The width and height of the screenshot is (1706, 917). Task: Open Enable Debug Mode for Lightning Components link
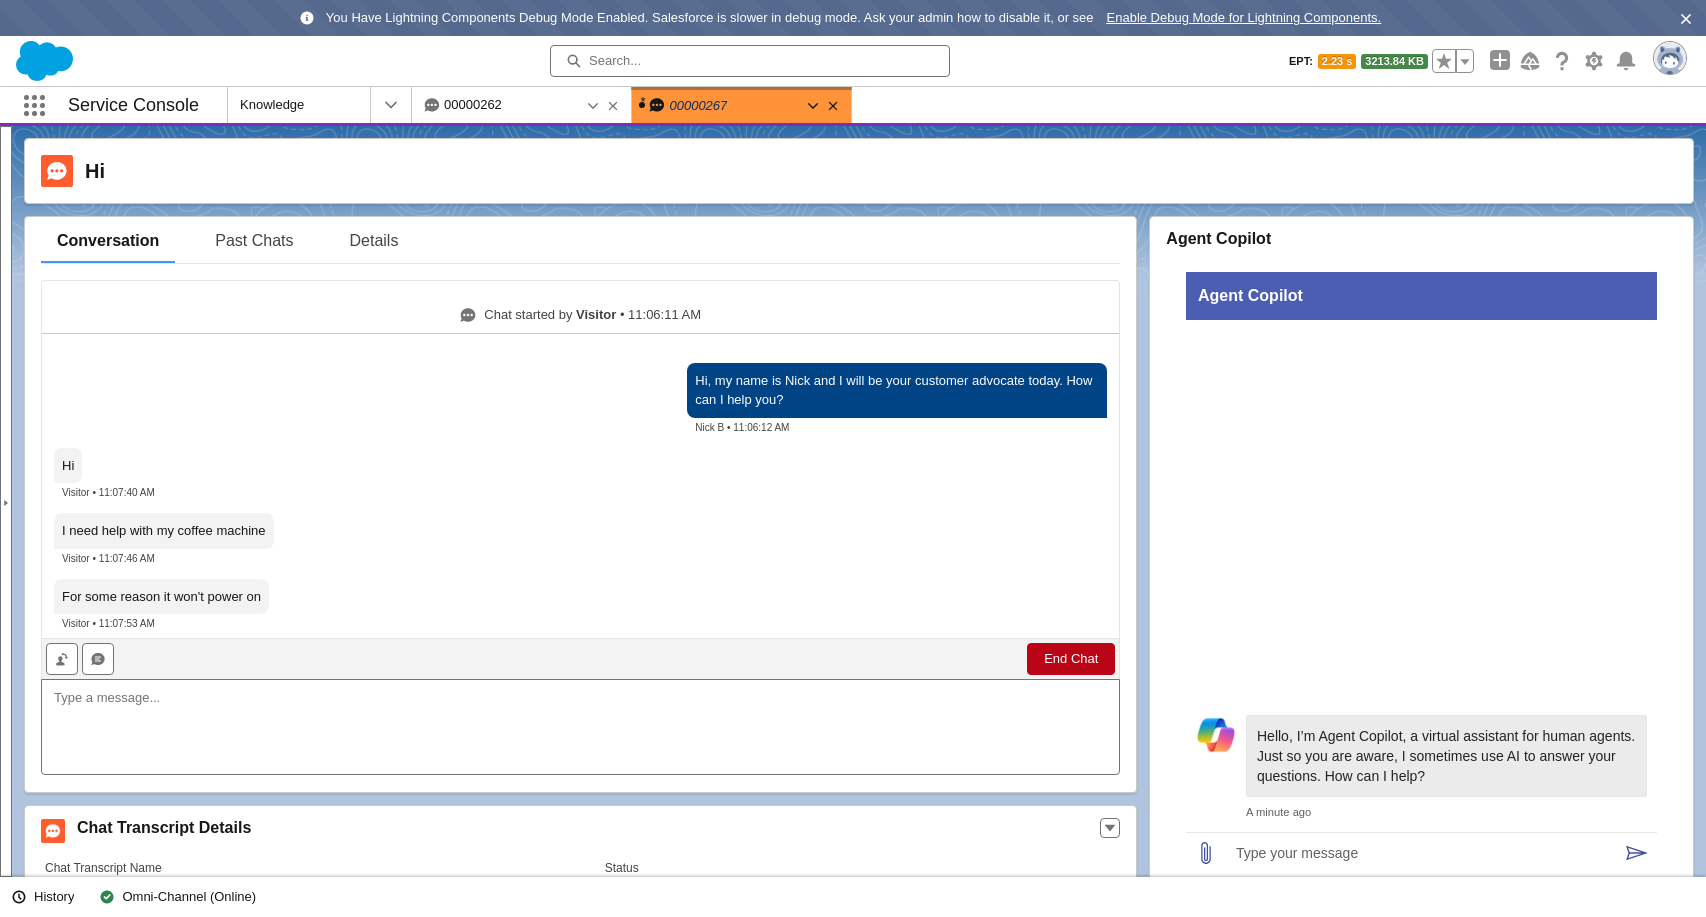[x=1242, y=17]
